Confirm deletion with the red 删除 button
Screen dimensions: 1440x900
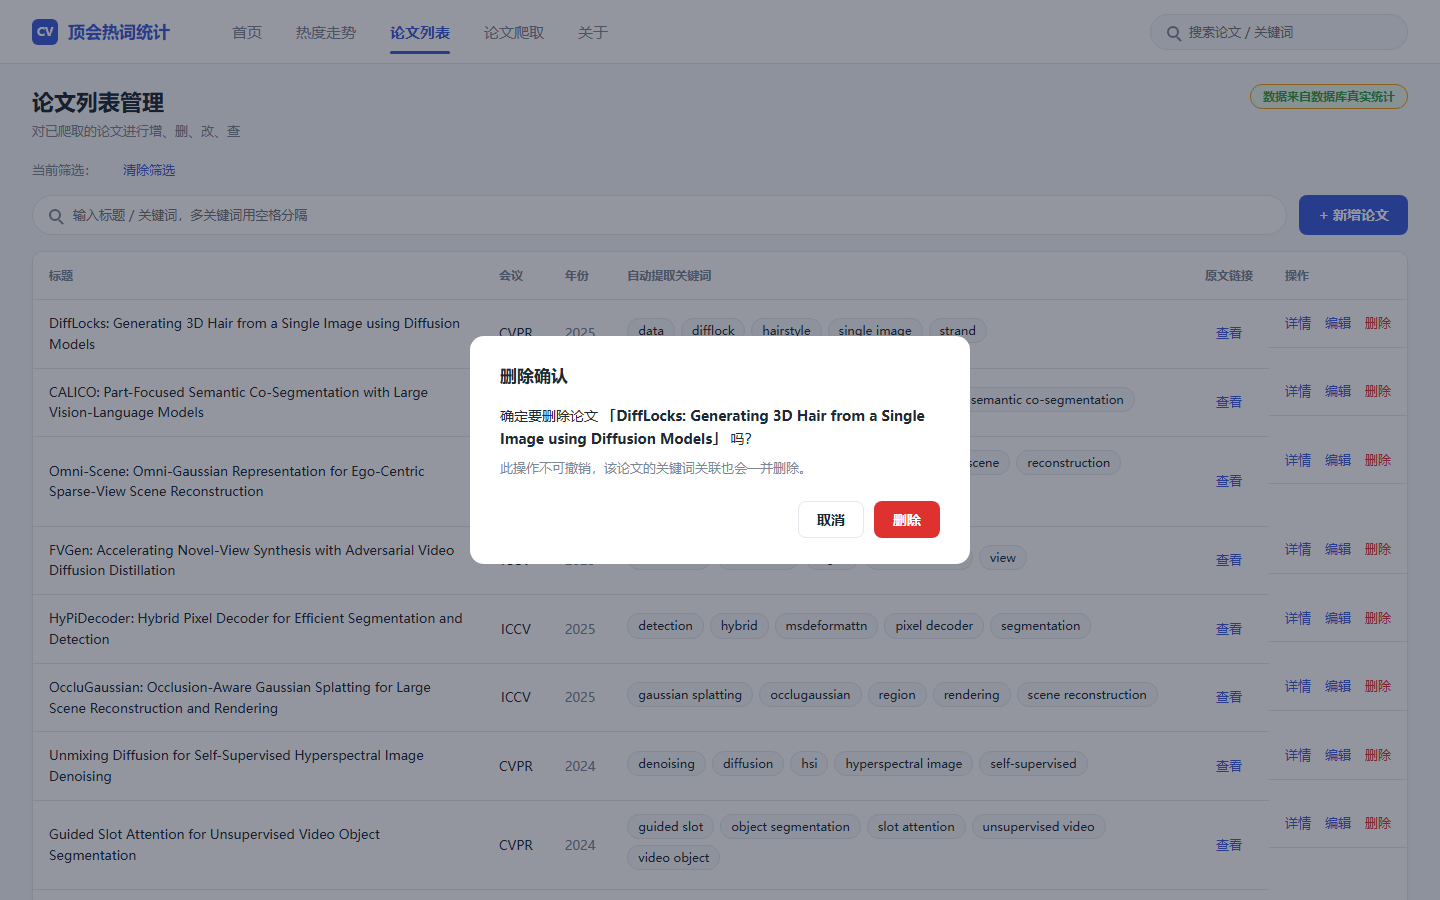pos(907,520)
